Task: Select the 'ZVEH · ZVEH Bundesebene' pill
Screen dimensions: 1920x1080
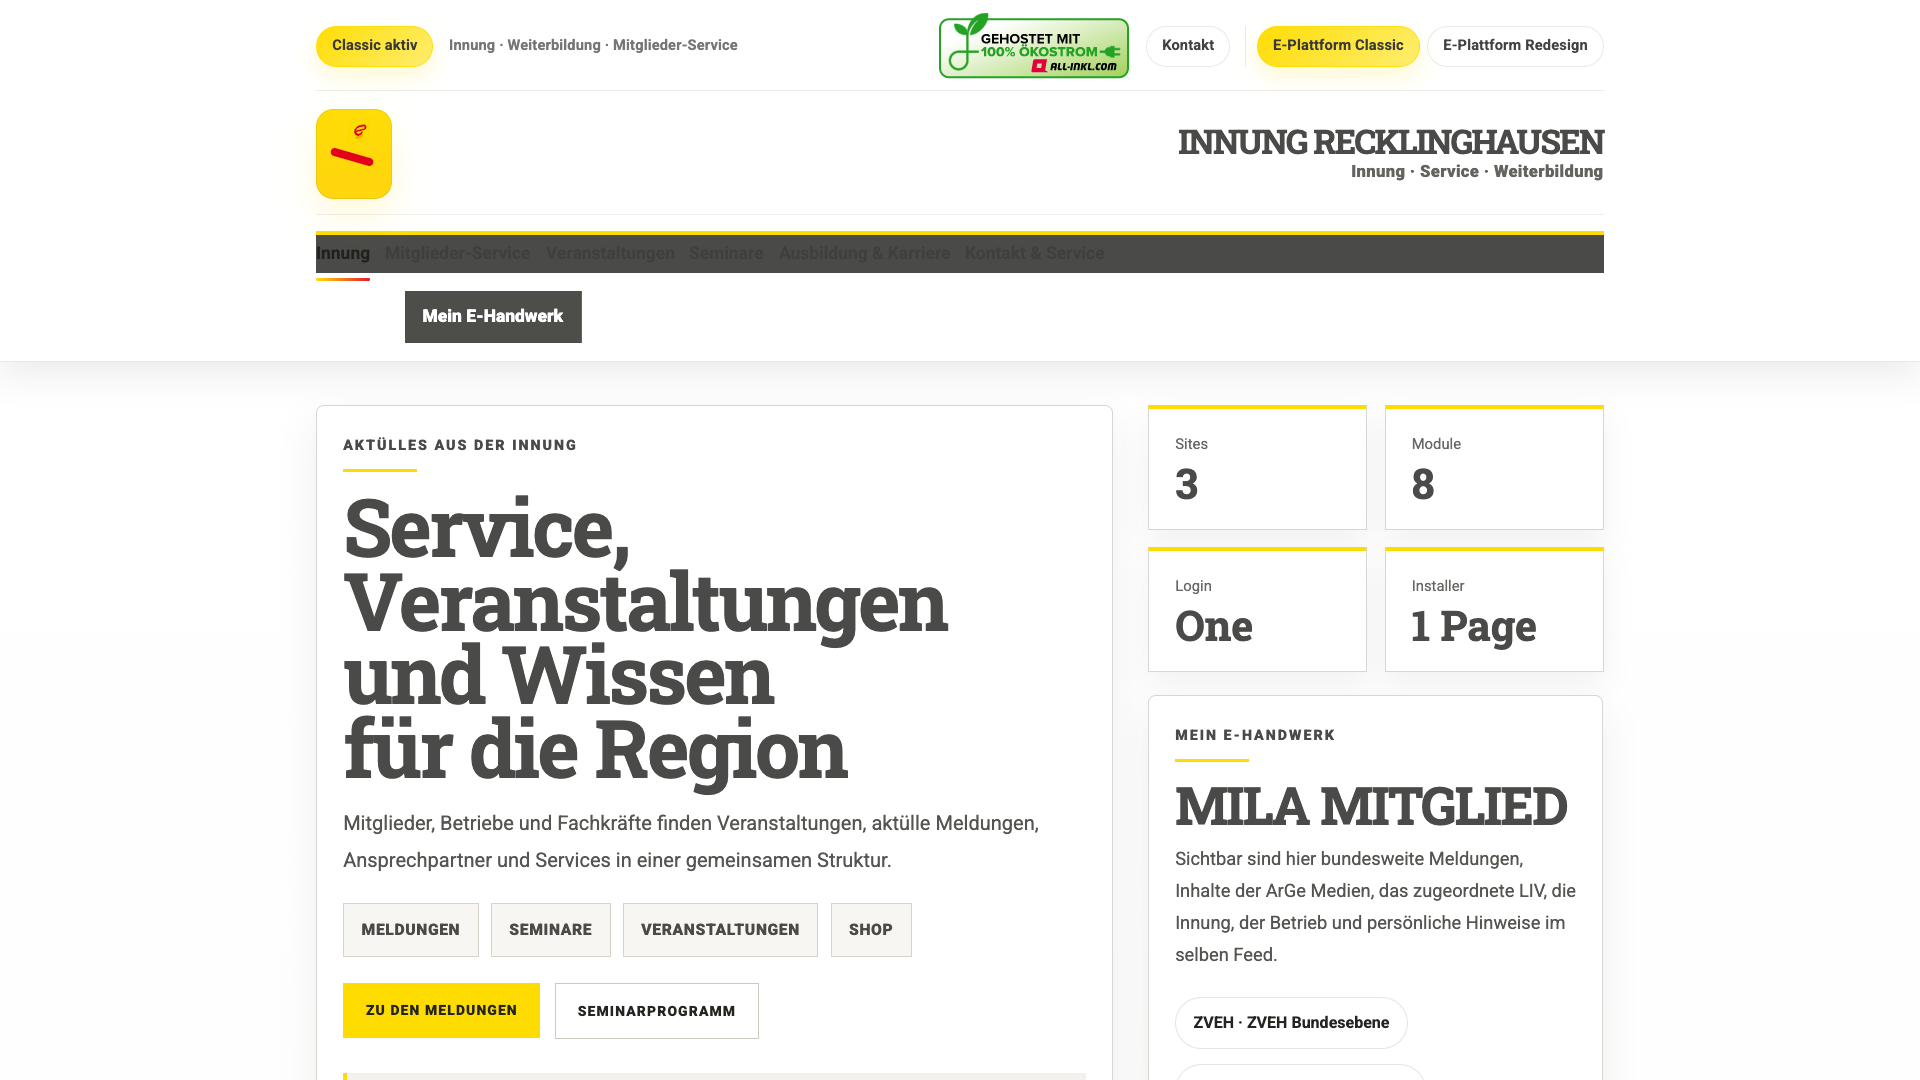Action: (1291, 1023)
